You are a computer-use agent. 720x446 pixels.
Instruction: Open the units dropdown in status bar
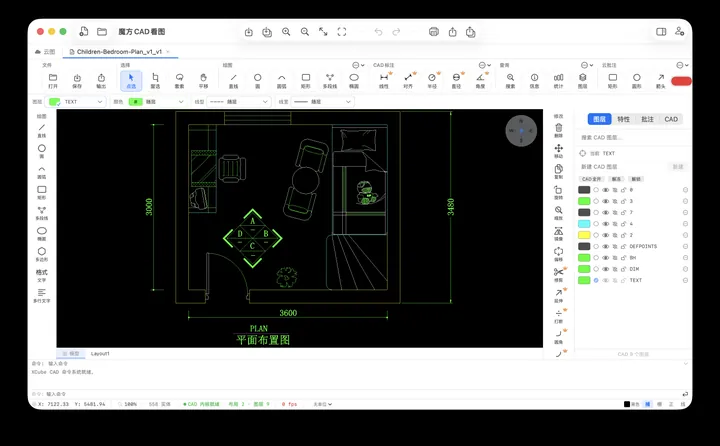pos(322,404)
